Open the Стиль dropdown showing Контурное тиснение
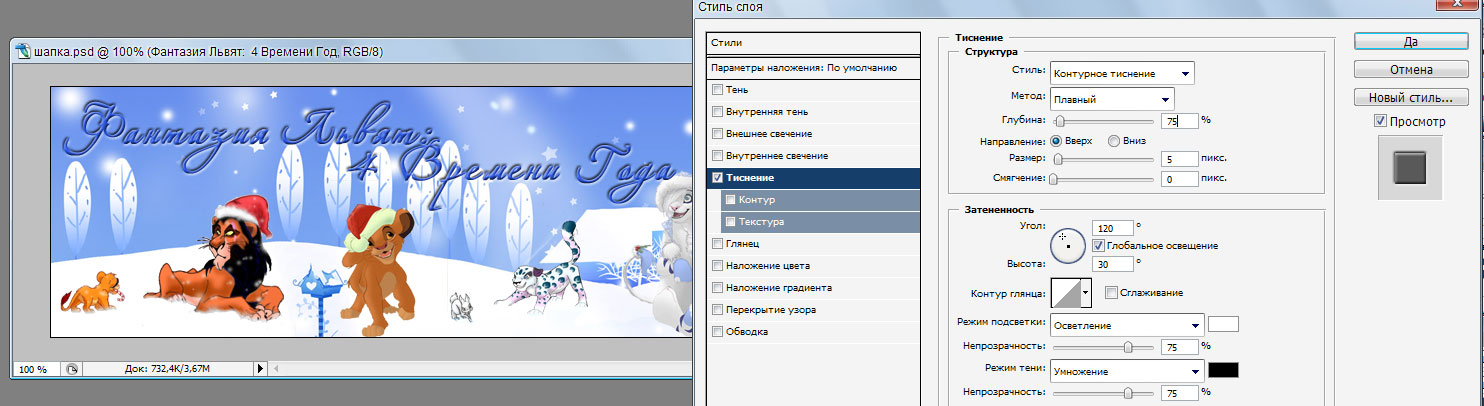 tap(1122, 73)
